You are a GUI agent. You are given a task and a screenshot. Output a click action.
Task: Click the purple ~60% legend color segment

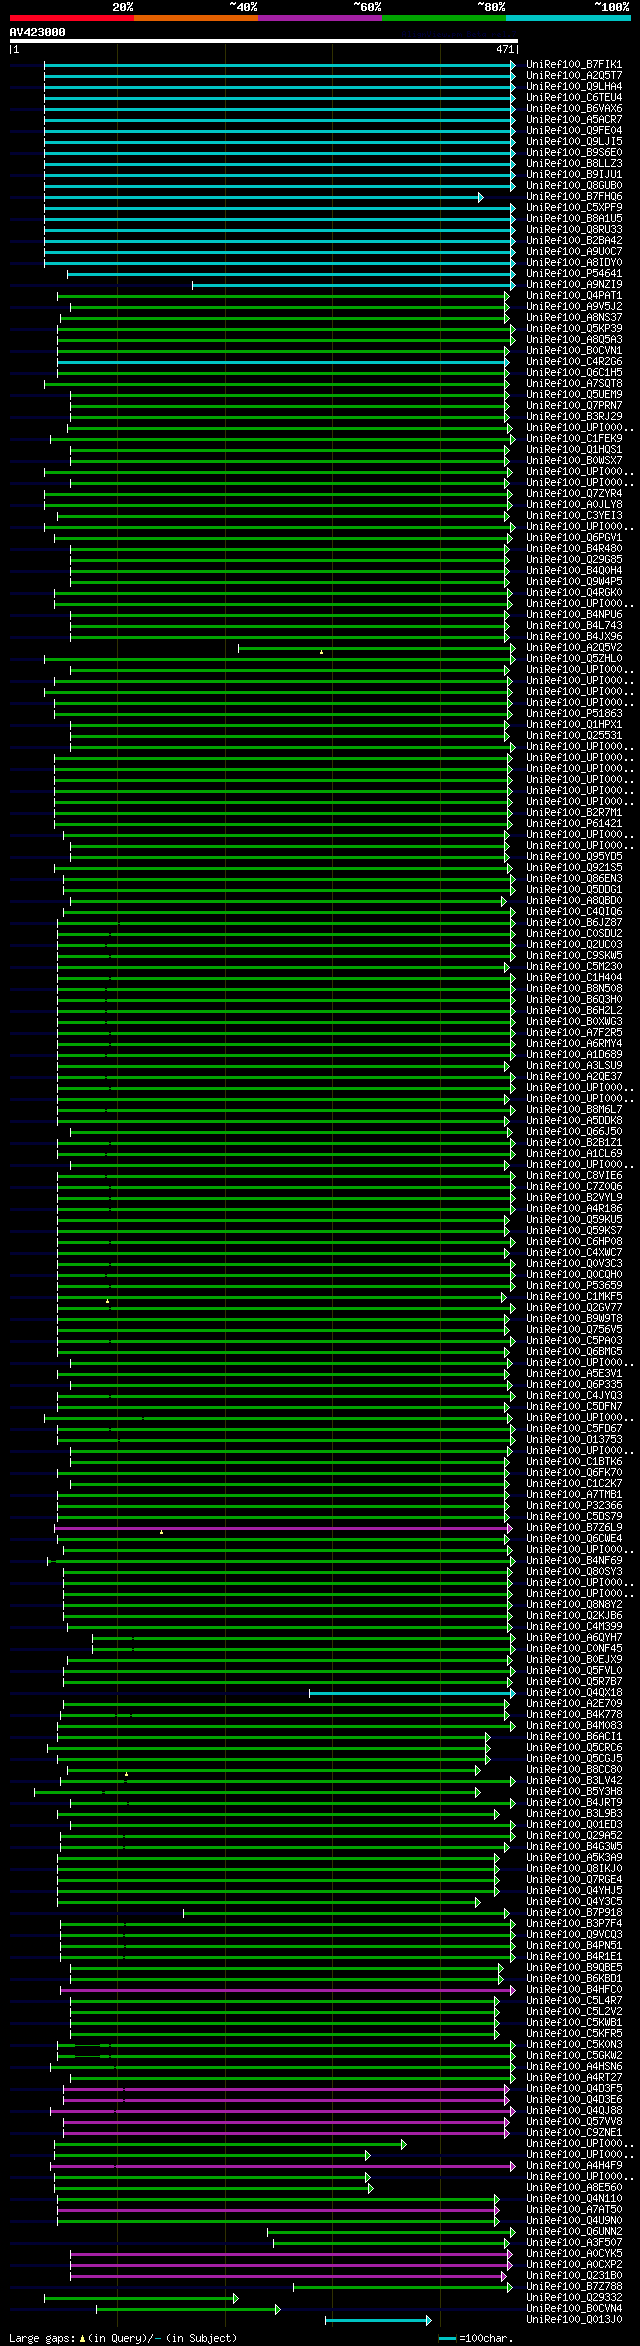pyautogui.click(x=320, y=18)
